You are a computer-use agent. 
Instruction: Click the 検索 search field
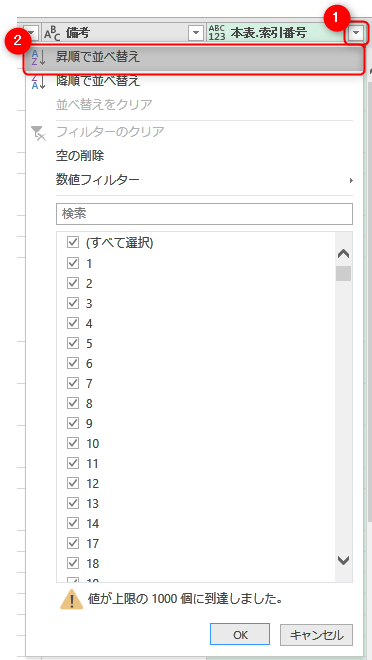204,214
